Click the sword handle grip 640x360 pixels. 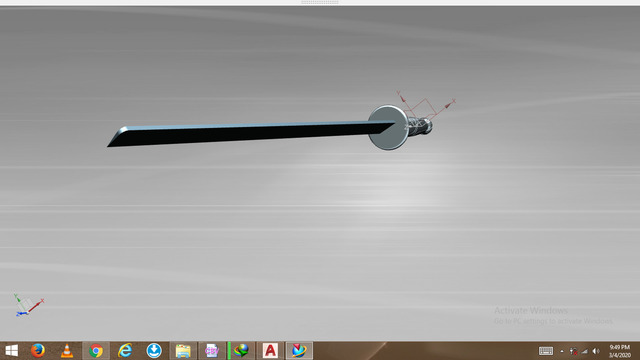pos(420,126)
